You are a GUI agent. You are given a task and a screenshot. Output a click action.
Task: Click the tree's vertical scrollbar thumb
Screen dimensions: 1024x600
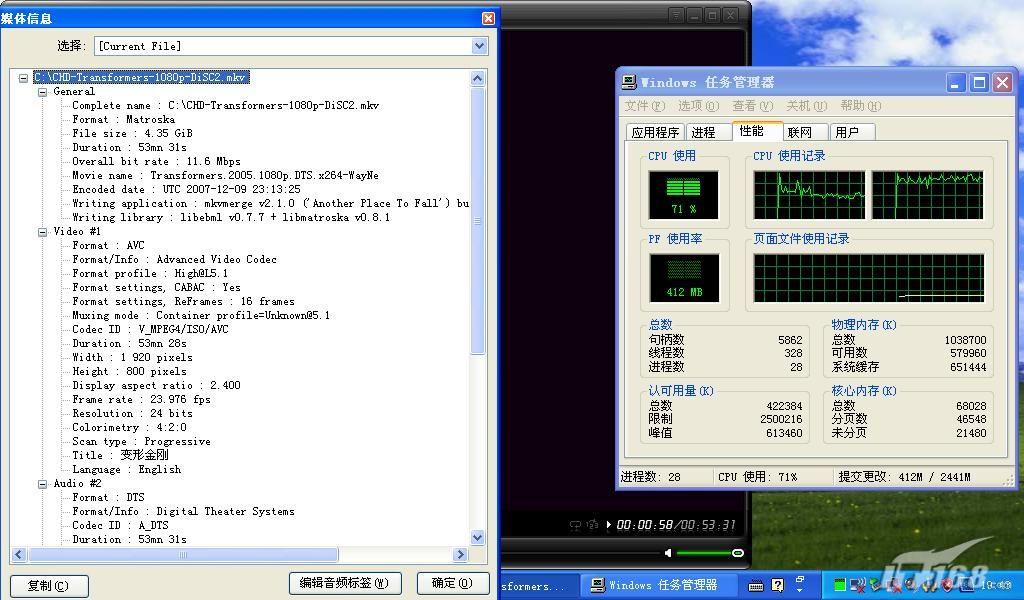pos(477,221)
